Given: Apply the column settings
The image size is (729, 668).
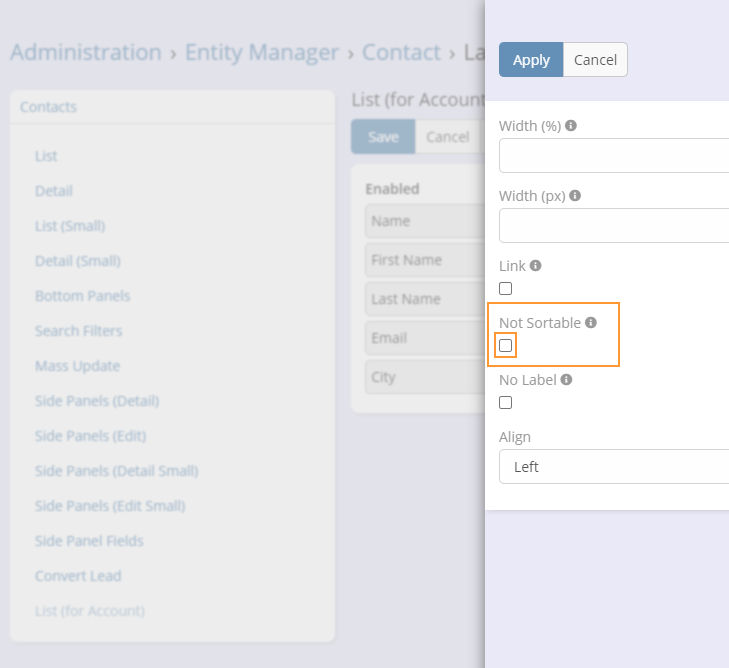Looking at the screenshot, I should (531, 60).
